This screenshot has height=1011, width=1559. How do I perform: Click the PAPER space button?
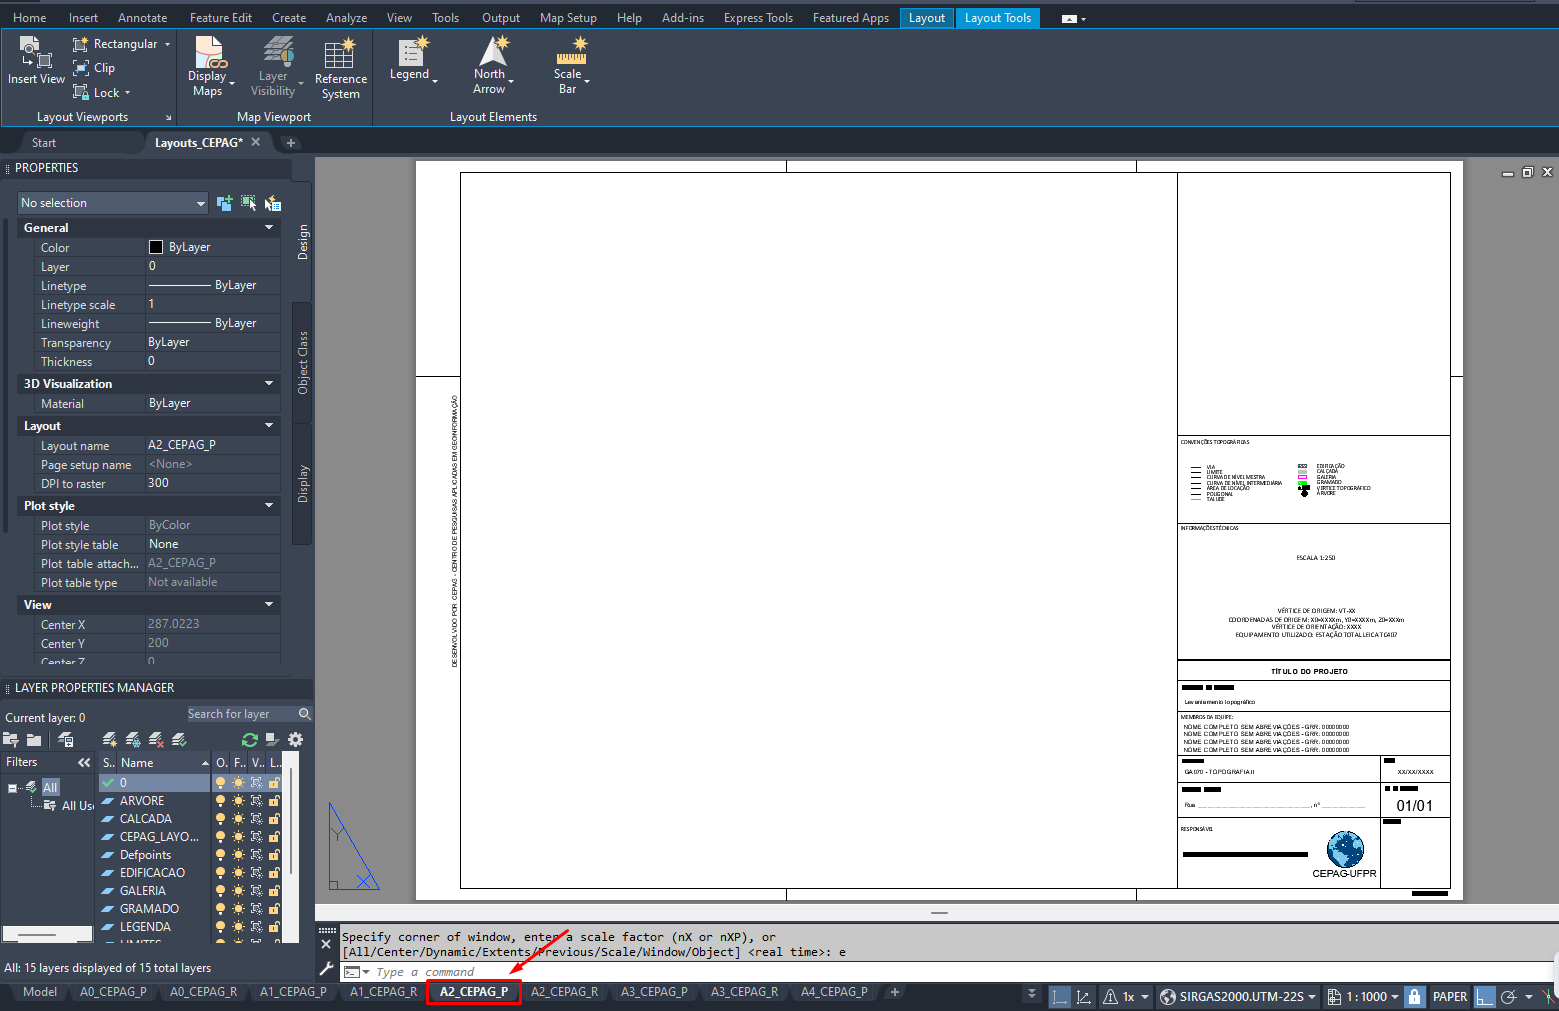pyautogui.click(x=1449, y=997)
